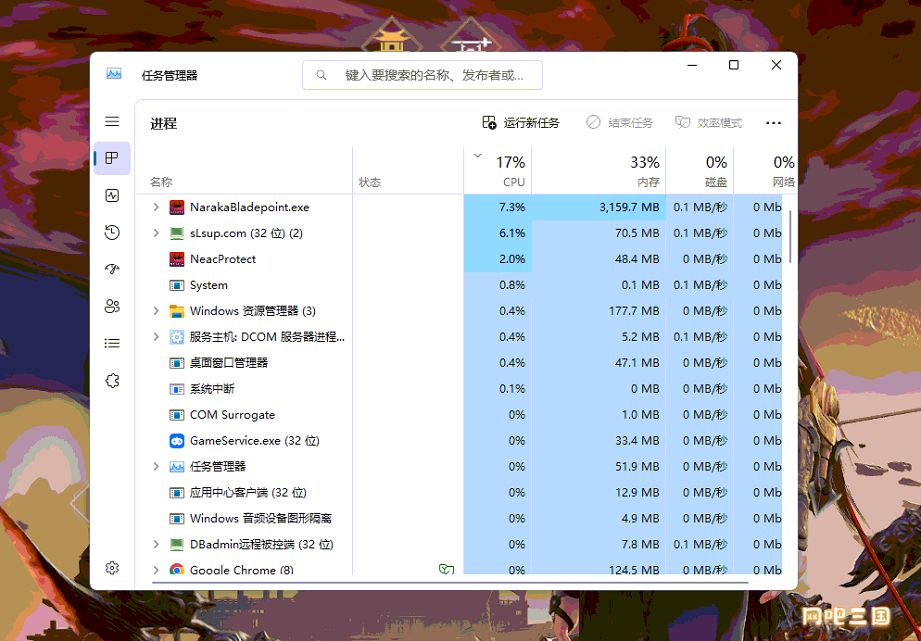Open Task Manager settings gear
Viewport: 921px width, 641px height.
pyautogui.click(x=112, y=568)
